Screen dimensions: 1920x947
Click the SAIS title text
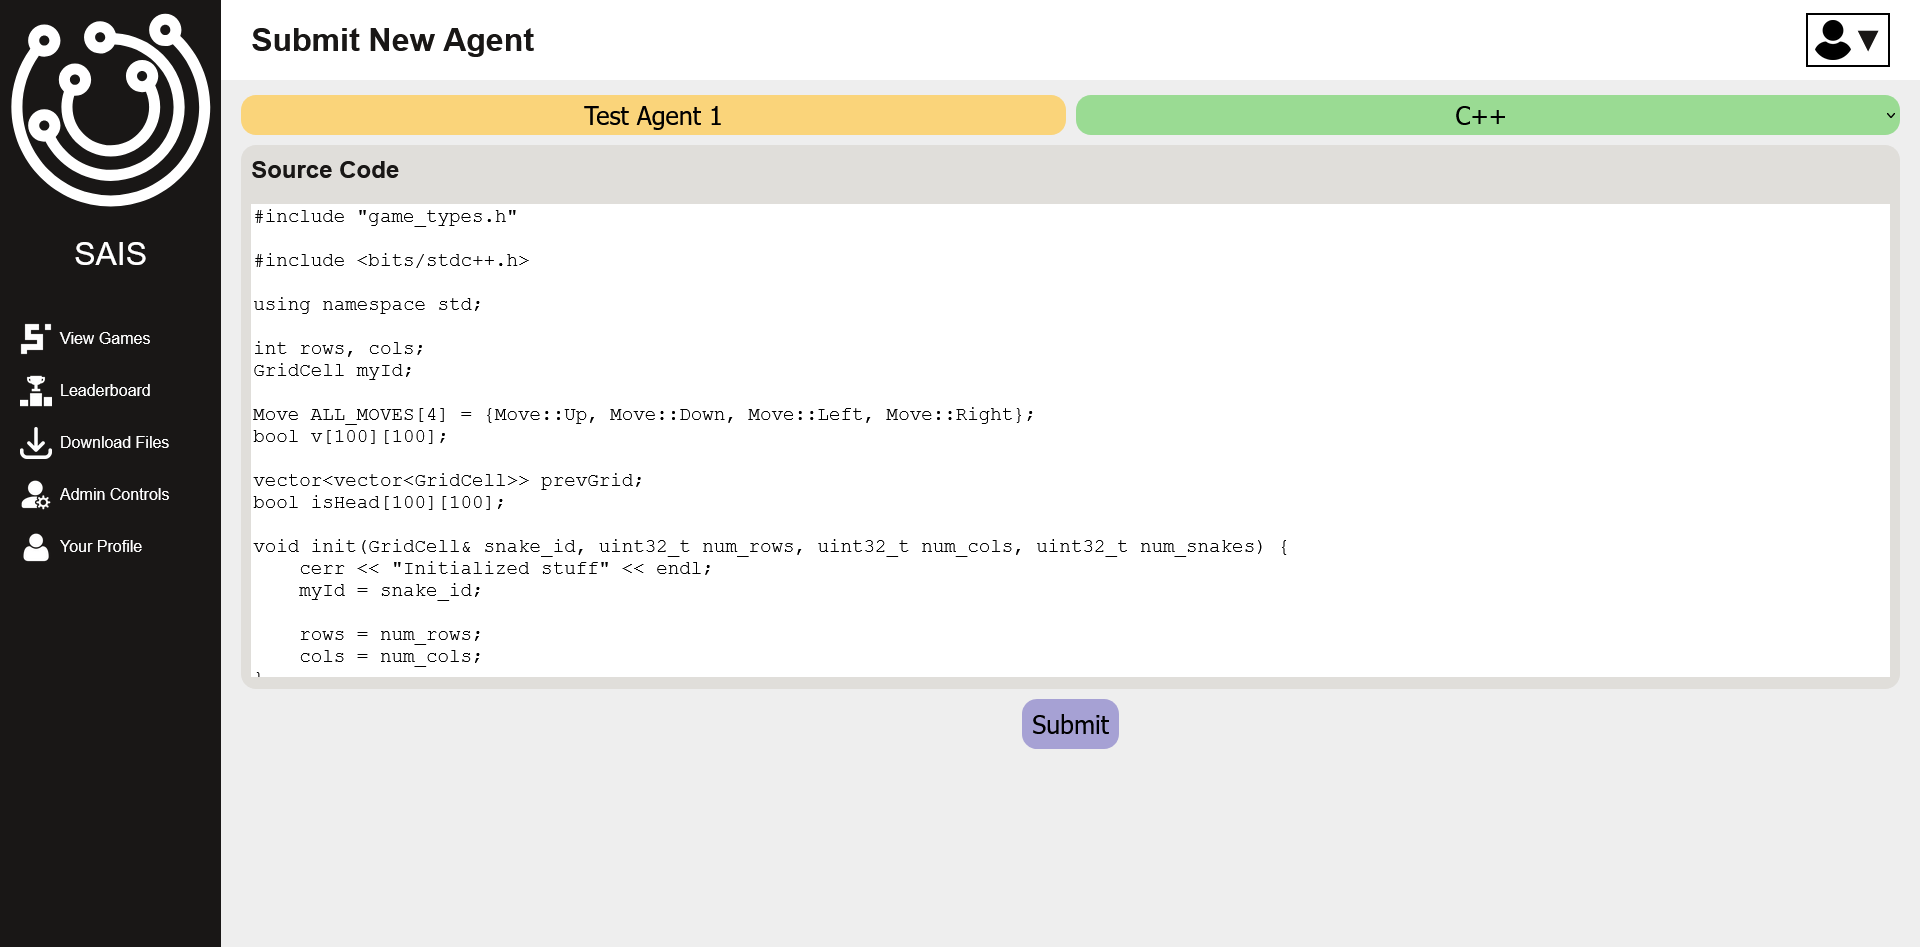(x=110, y=254)
